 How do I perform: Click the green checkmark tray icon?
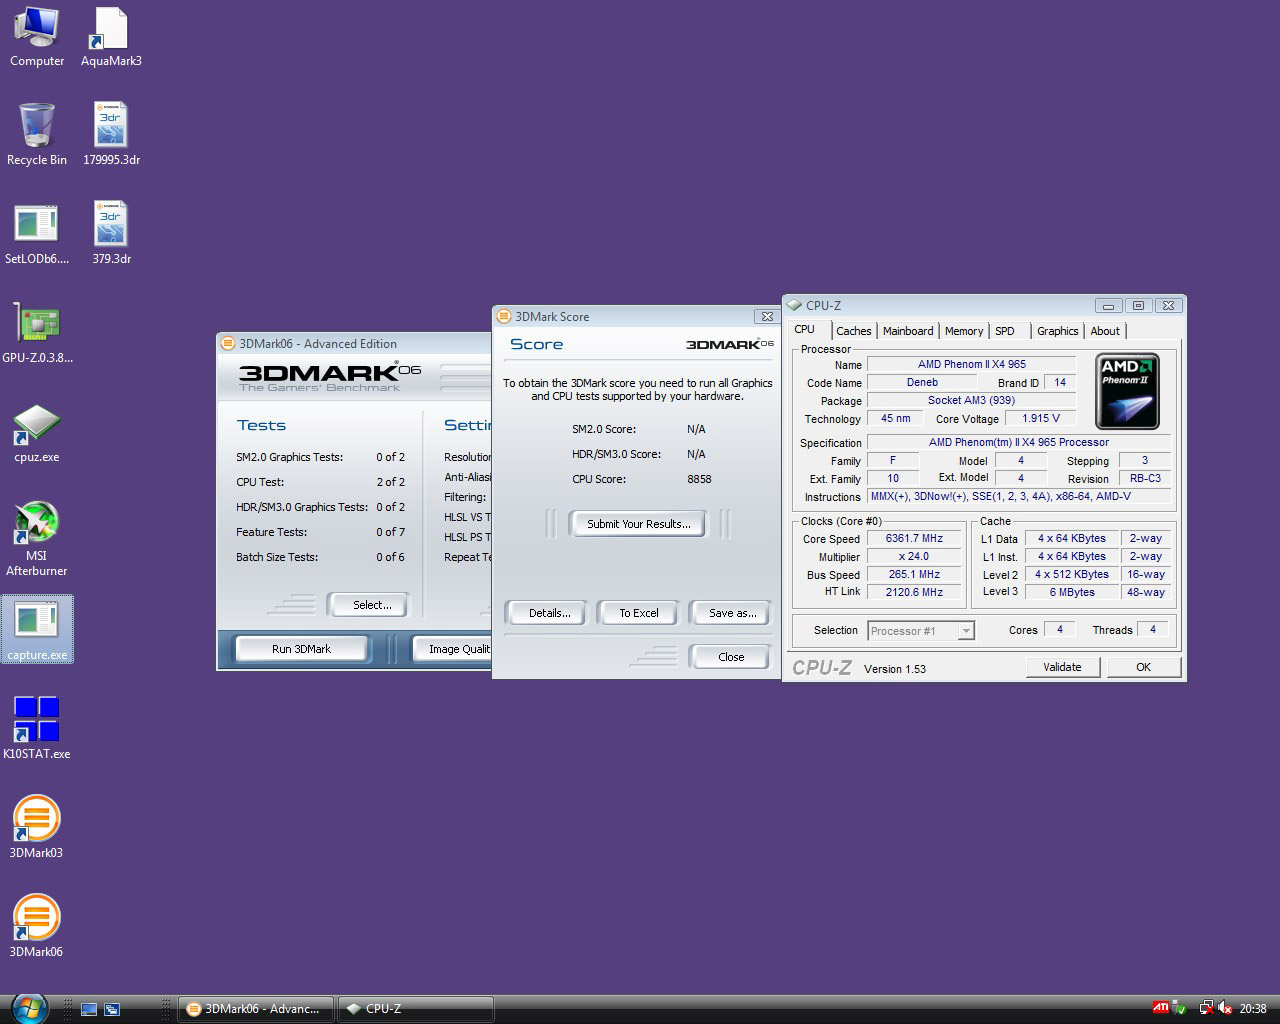click(1180, 1008)
